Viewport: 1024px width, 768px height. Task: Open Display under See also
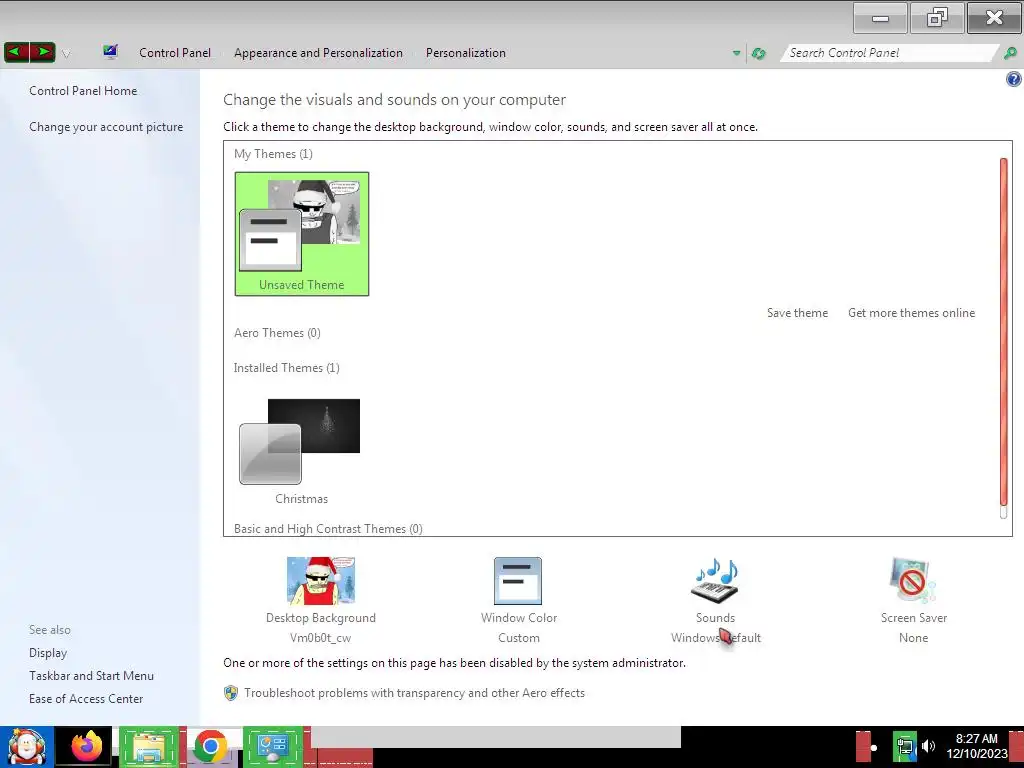coord(48,653)
